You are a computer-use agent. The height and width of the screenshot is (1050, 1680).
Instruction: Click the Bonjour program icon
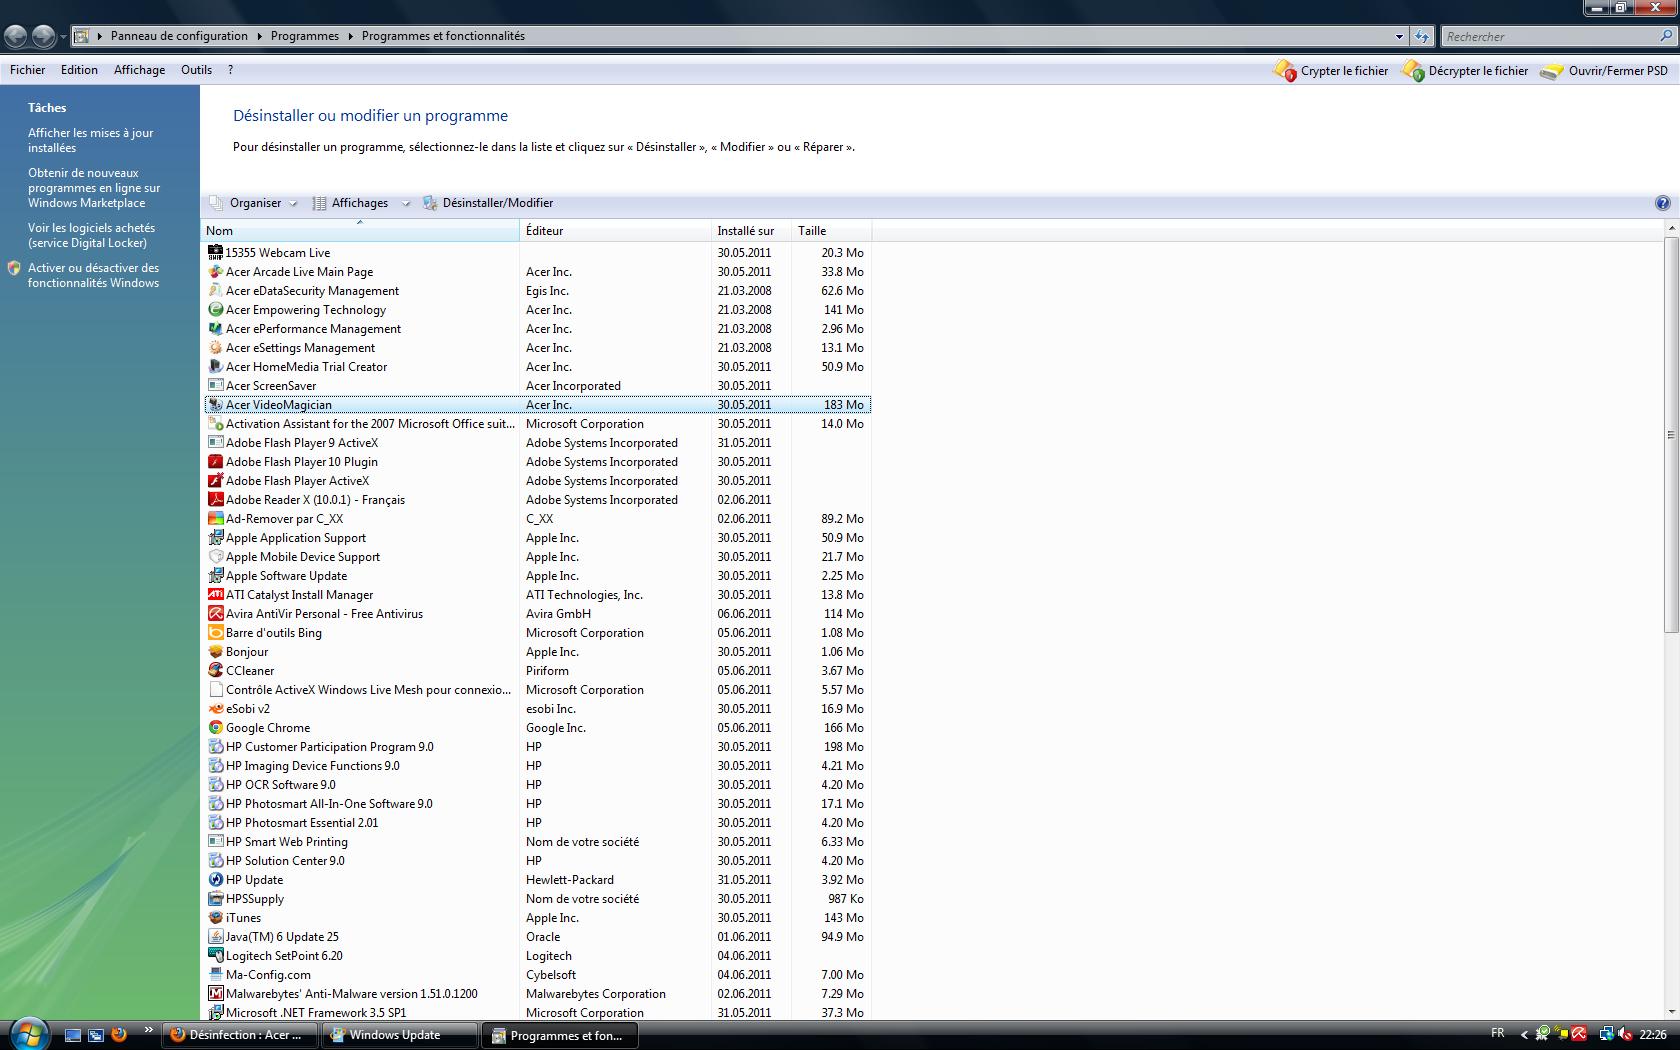tap(215, 652)
